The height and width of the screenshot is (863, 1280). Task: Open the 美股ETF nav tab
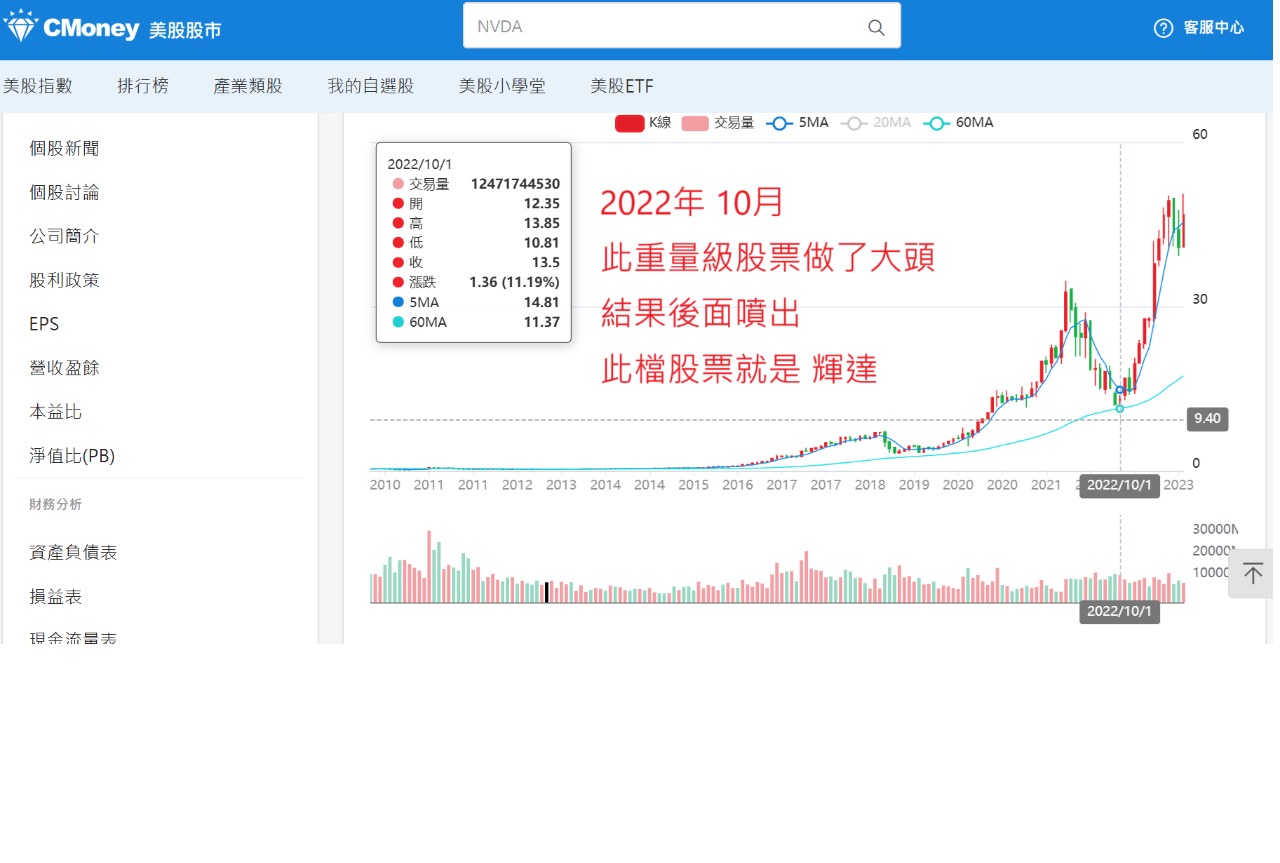point(622,86)
